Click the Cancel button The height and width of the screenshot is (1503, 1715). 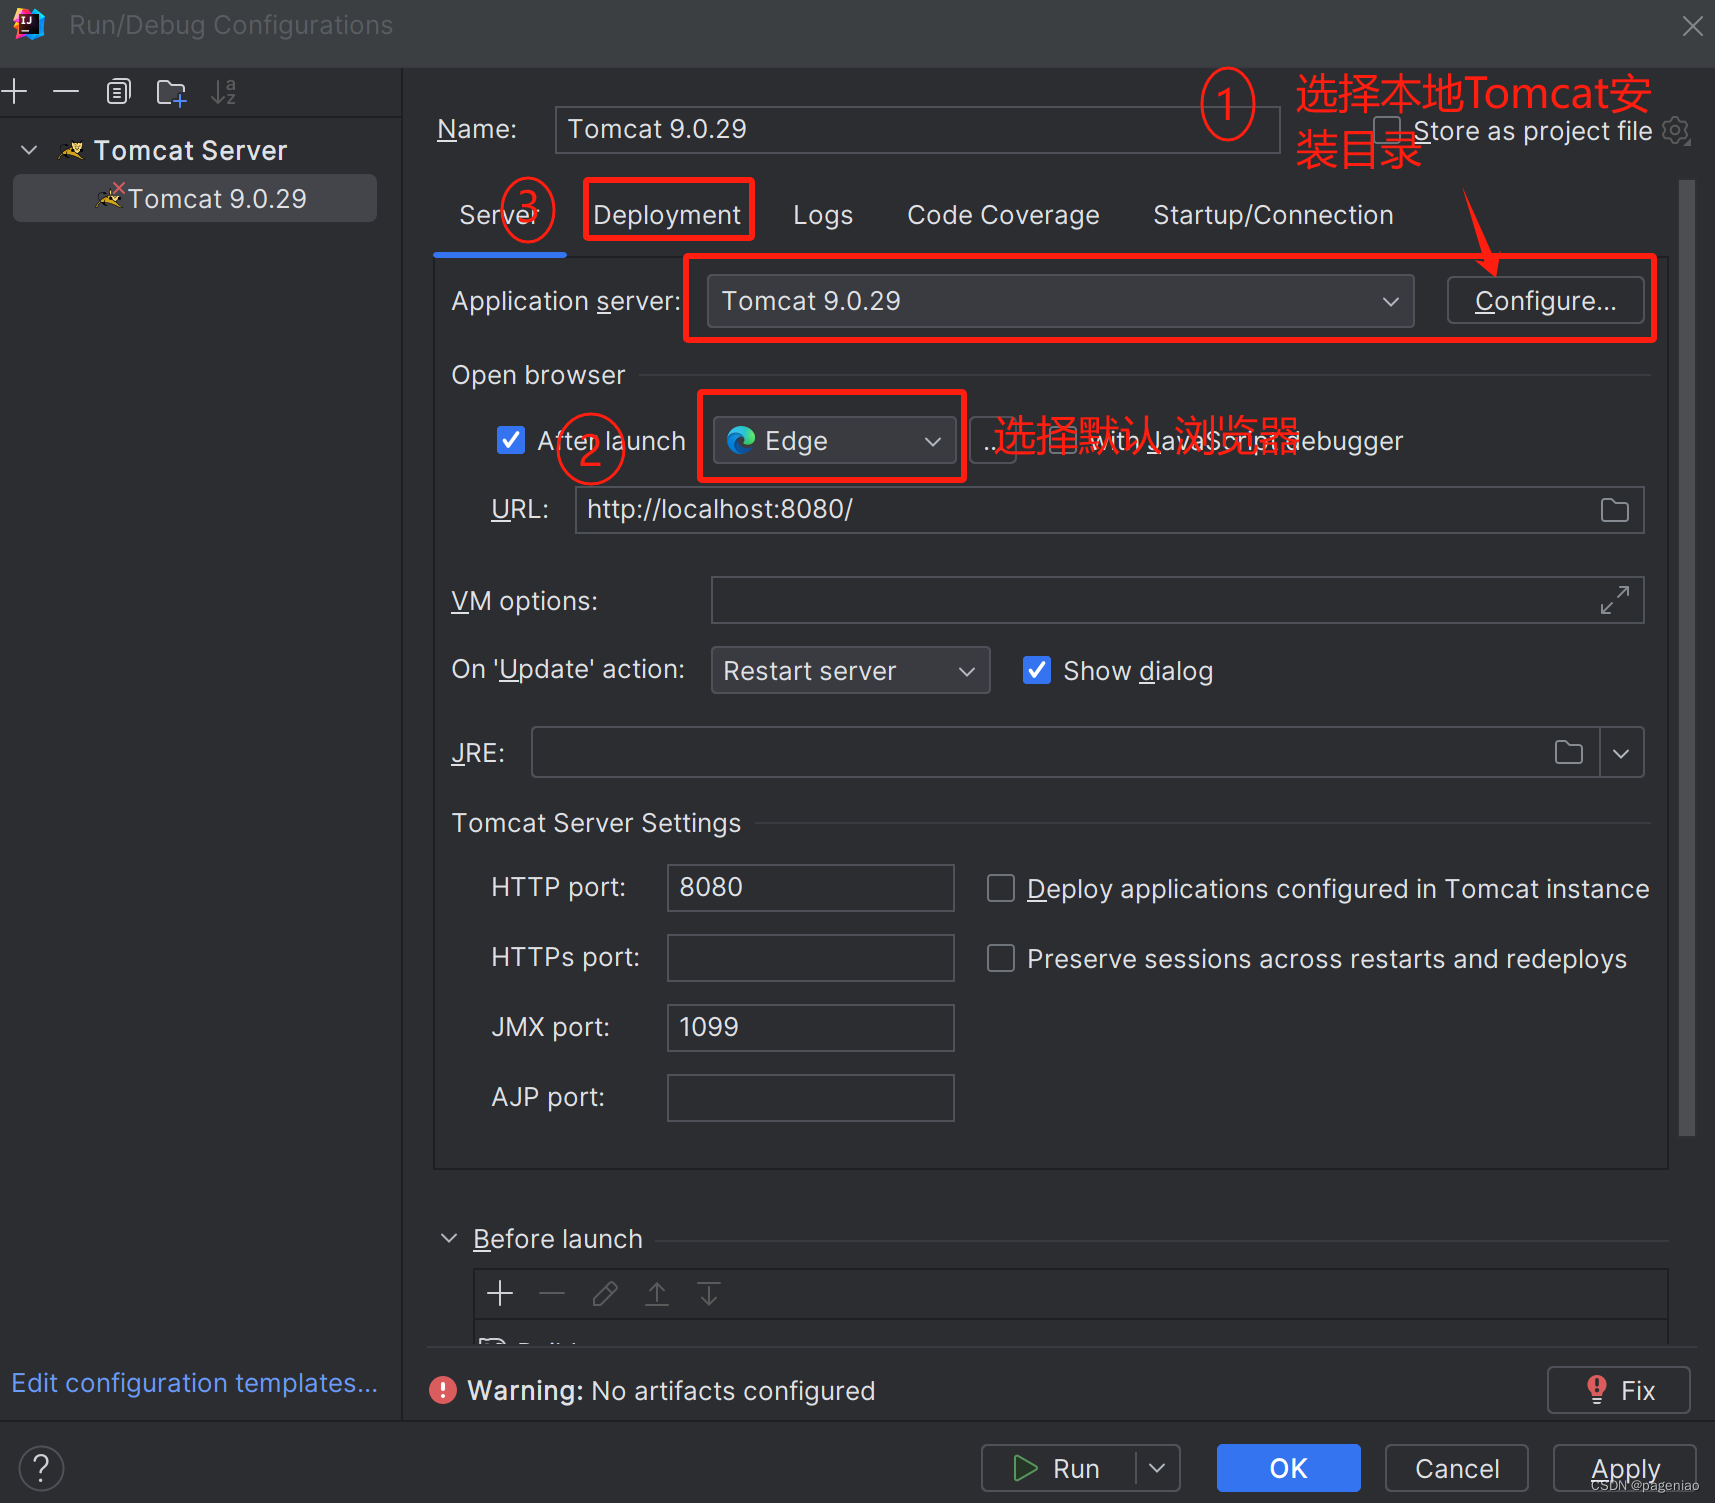pos(1457,1468)
